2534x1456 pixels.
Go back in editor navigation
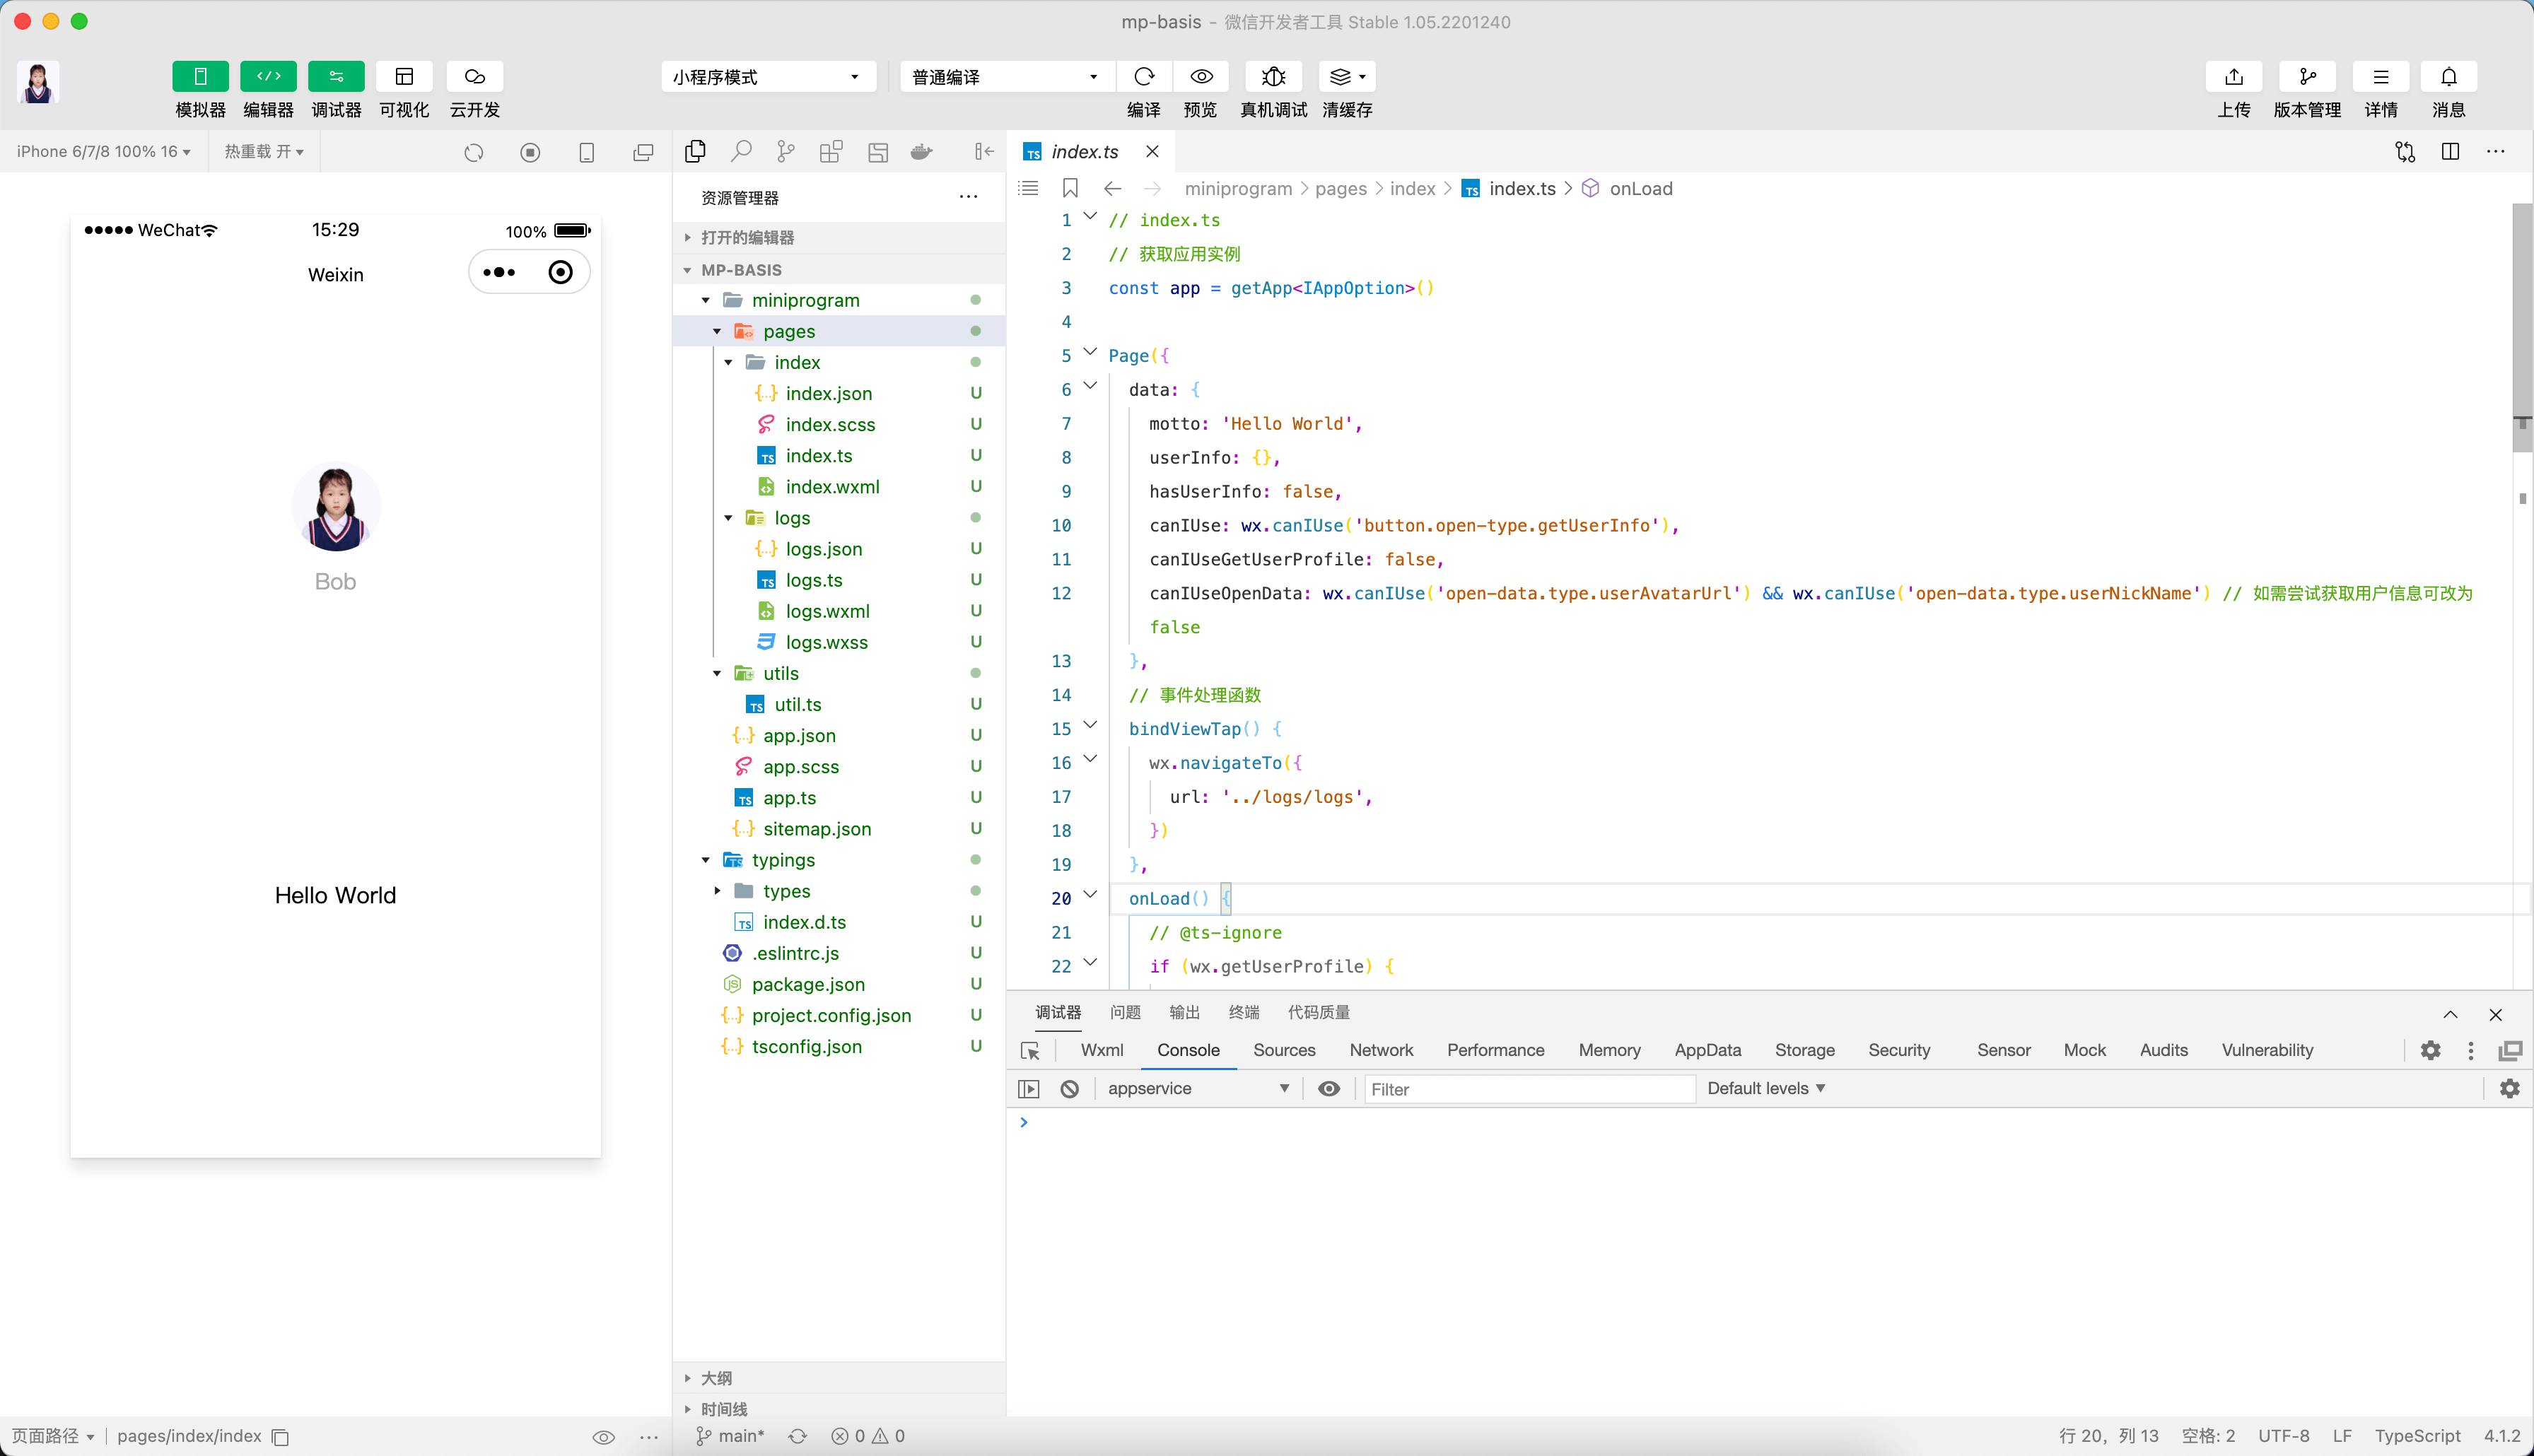1112,188
